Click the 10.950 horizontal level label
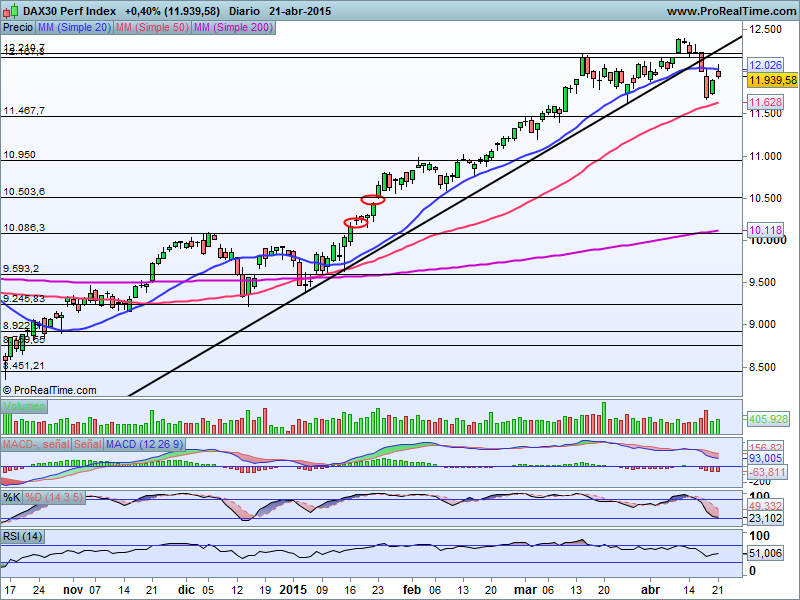Viewport: 800px width, 600px height. (19, 155)
